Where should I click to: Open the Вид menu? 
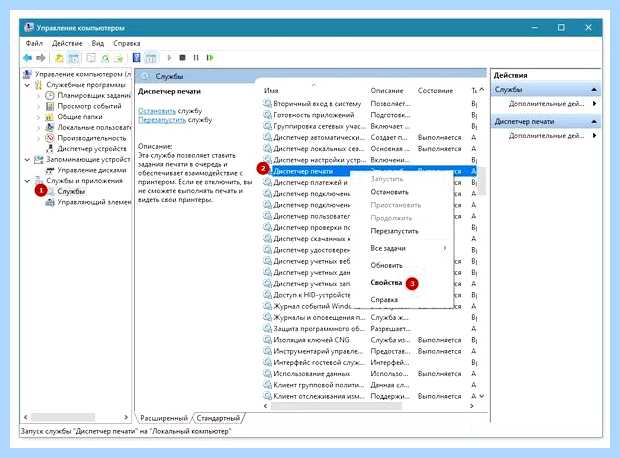point(98,43)
